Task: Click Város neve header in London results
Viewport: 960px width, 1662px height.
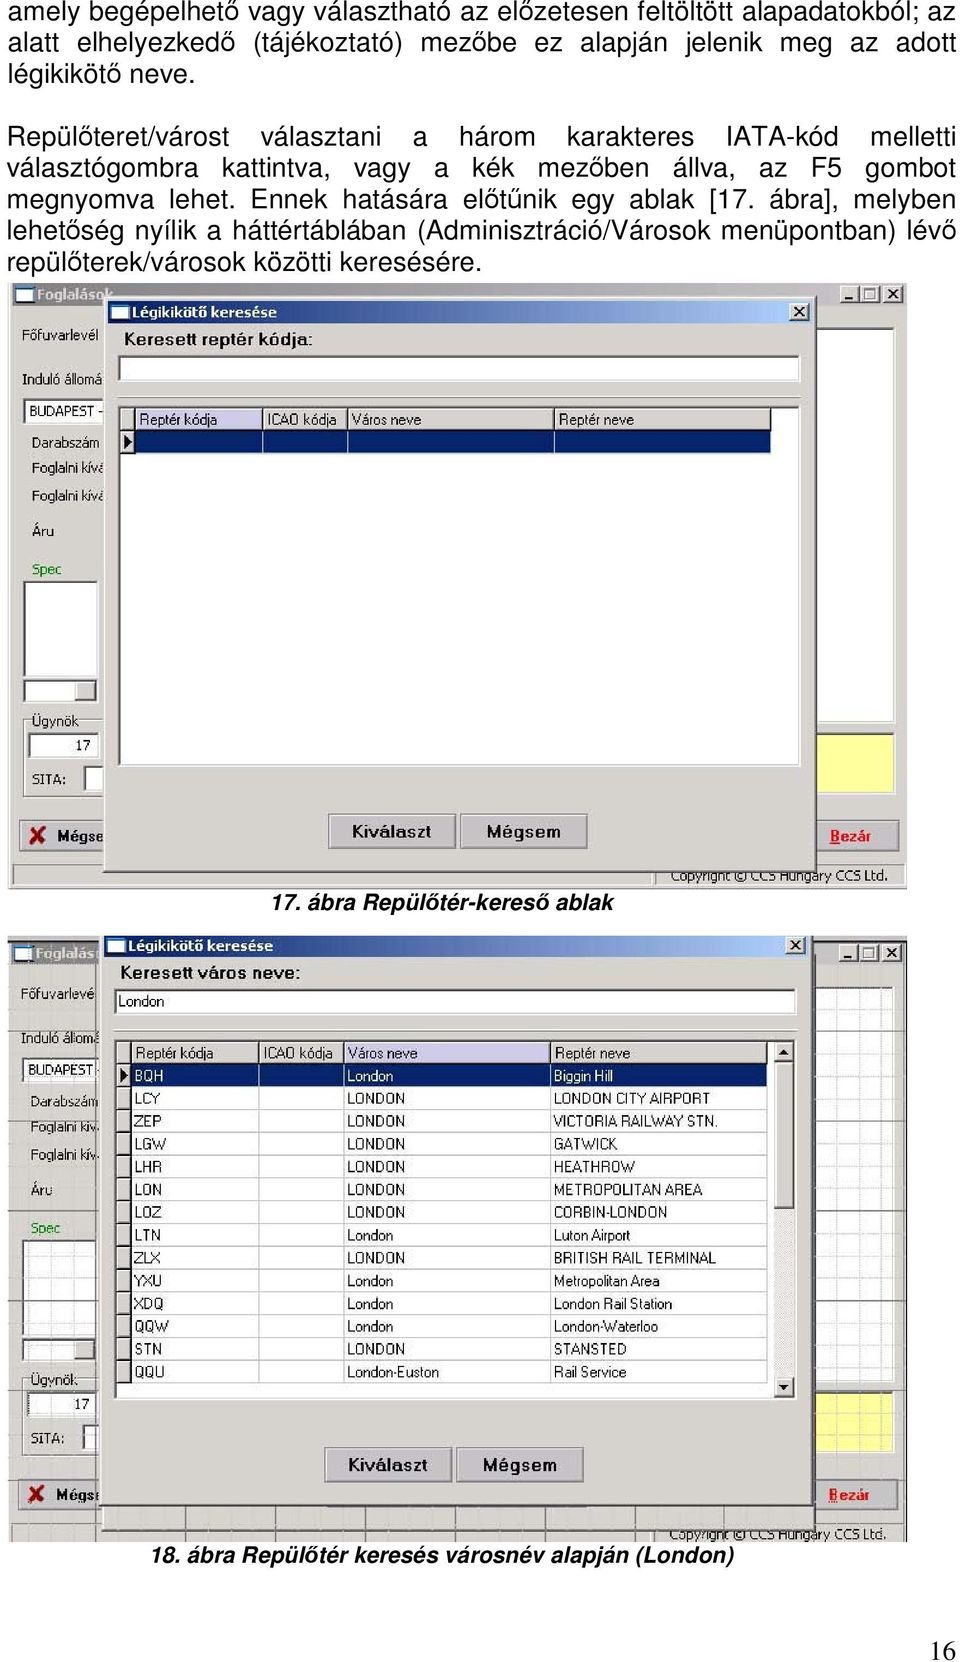Action: click(446, 1052)
